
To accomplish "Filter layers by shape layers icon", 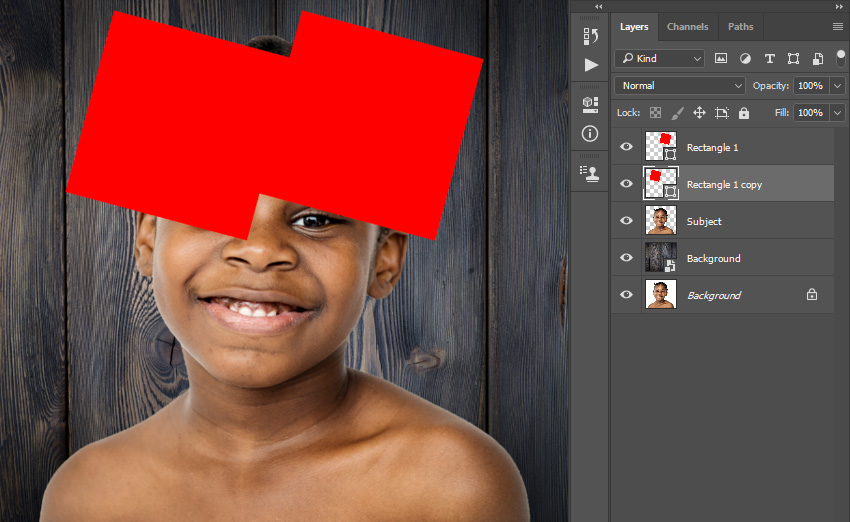I will (x=793, y=59).
